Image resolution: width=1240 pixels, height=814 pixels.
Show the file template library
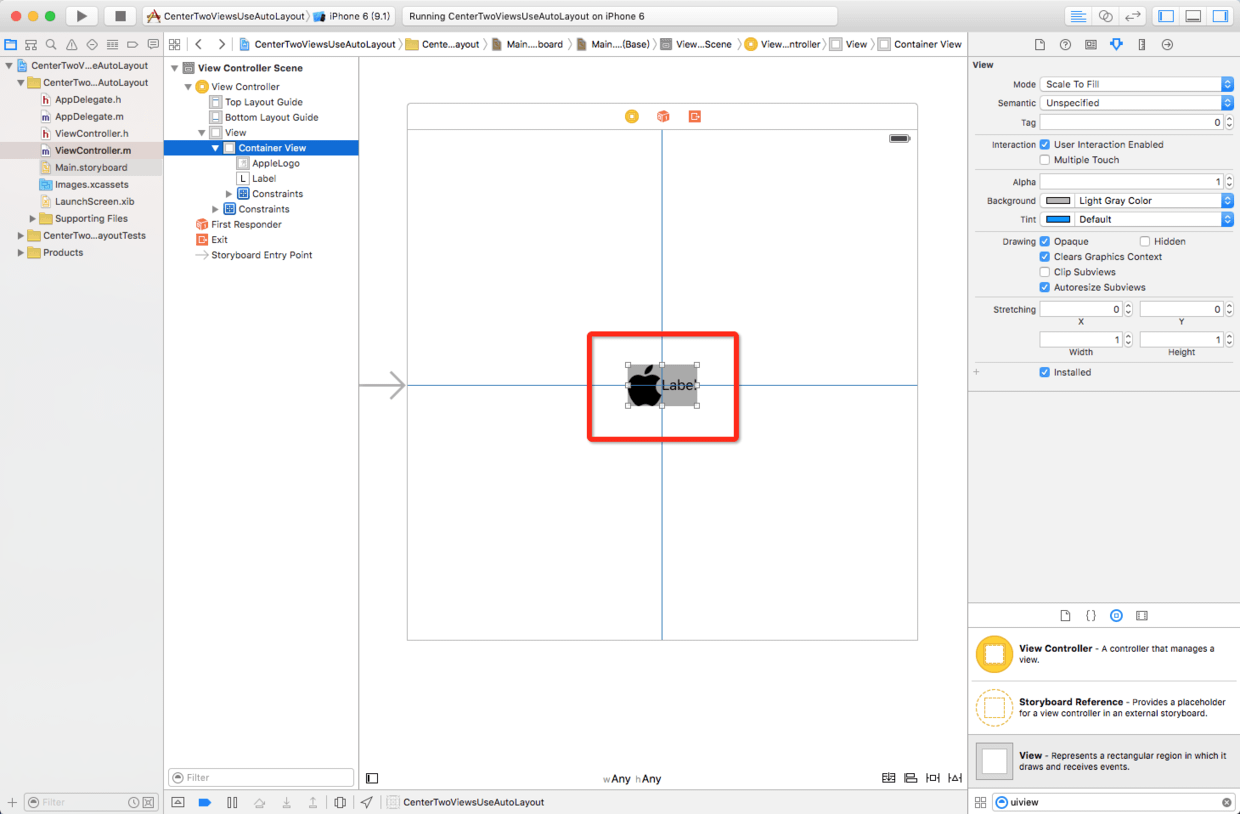[1065, 616]
